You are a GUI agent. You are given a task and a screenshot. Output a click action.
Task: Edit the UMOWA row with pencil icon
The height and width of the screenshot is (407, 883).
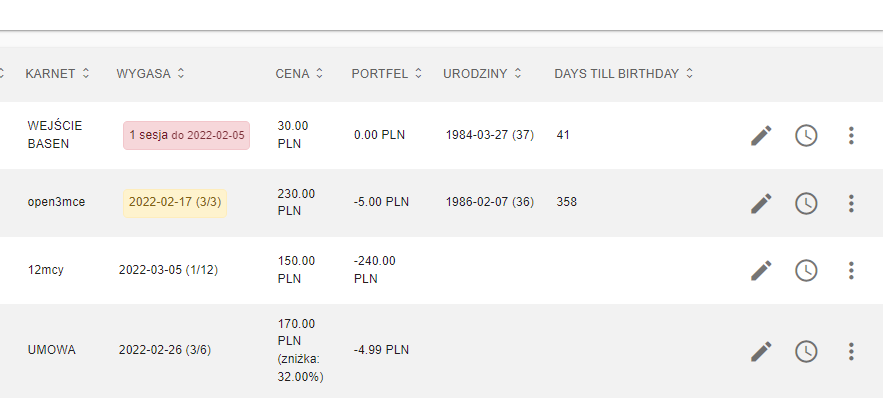(761, 351)
